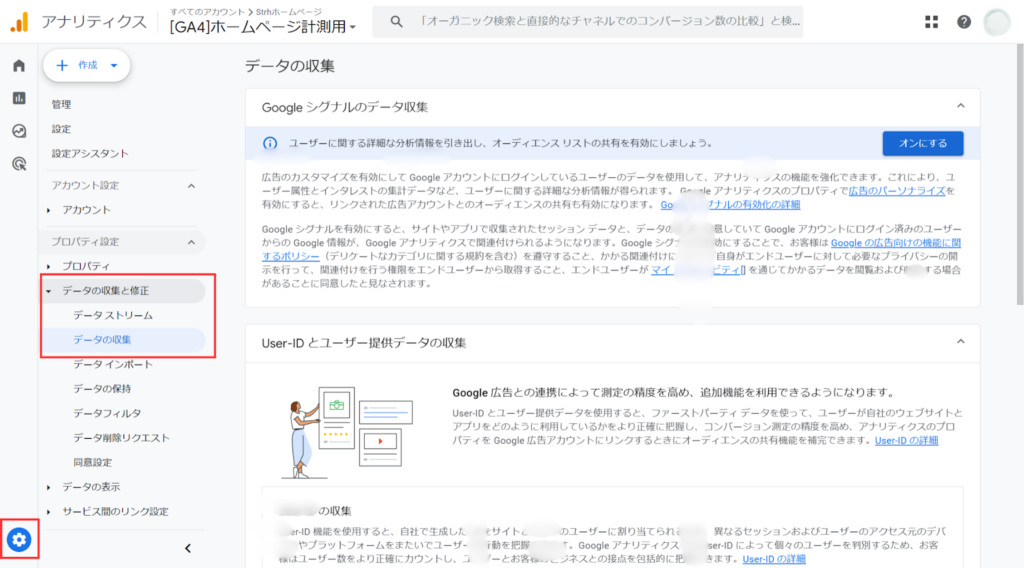Collapse データの収集と修正 tree item
The width and height of the screenshot is (1024, 568).
(x=49, y=291)
